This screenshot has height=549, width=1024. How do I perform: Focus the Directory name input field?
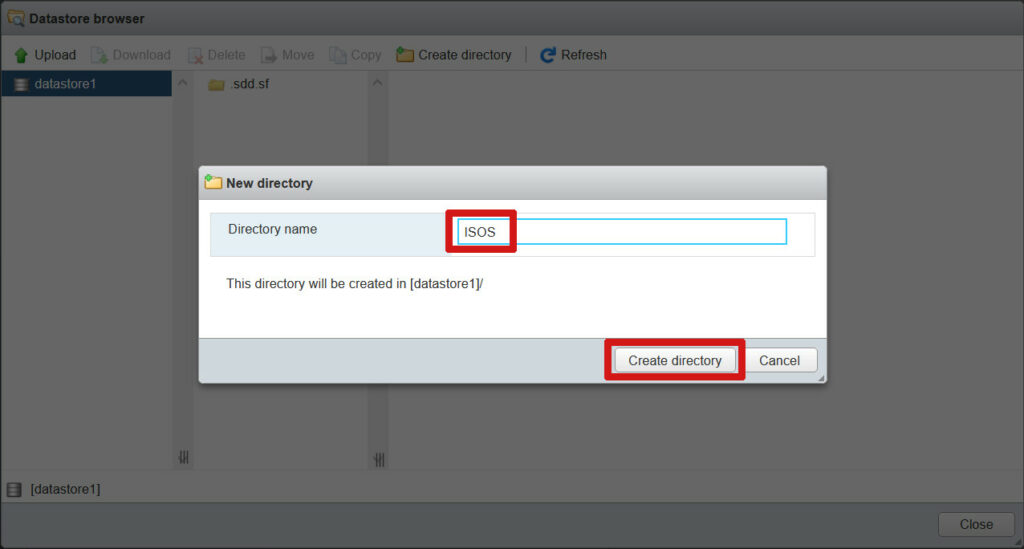(x=622, y=232)
